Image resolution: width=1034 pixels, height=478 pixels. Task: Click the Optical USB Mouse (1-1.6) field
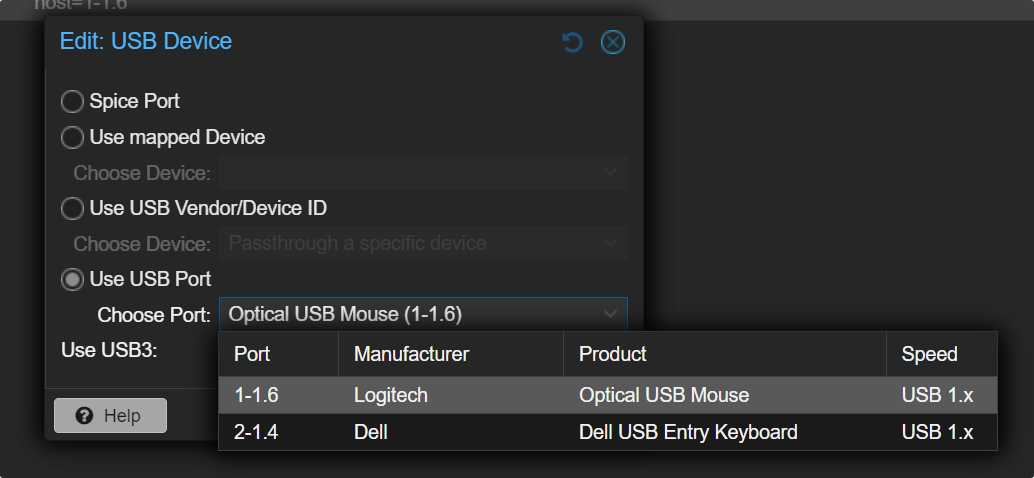coord(410,314)
